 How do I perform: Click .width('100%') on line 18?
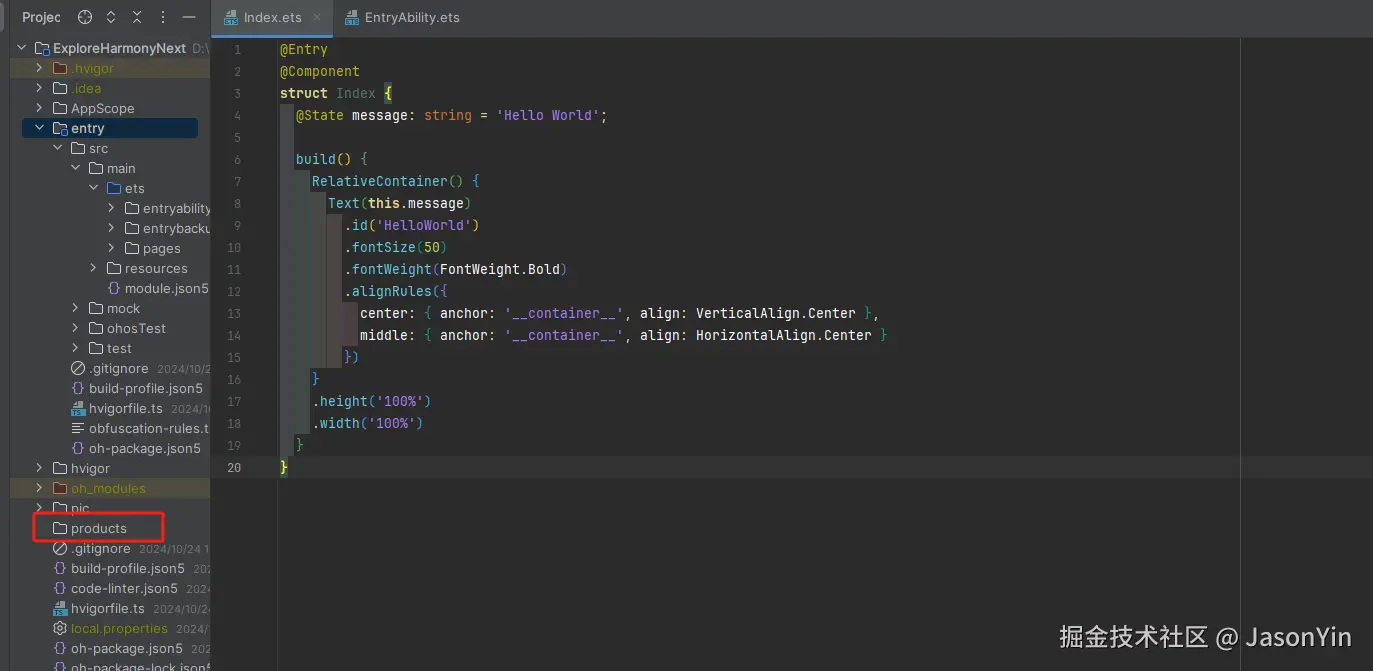pos(368,423)
